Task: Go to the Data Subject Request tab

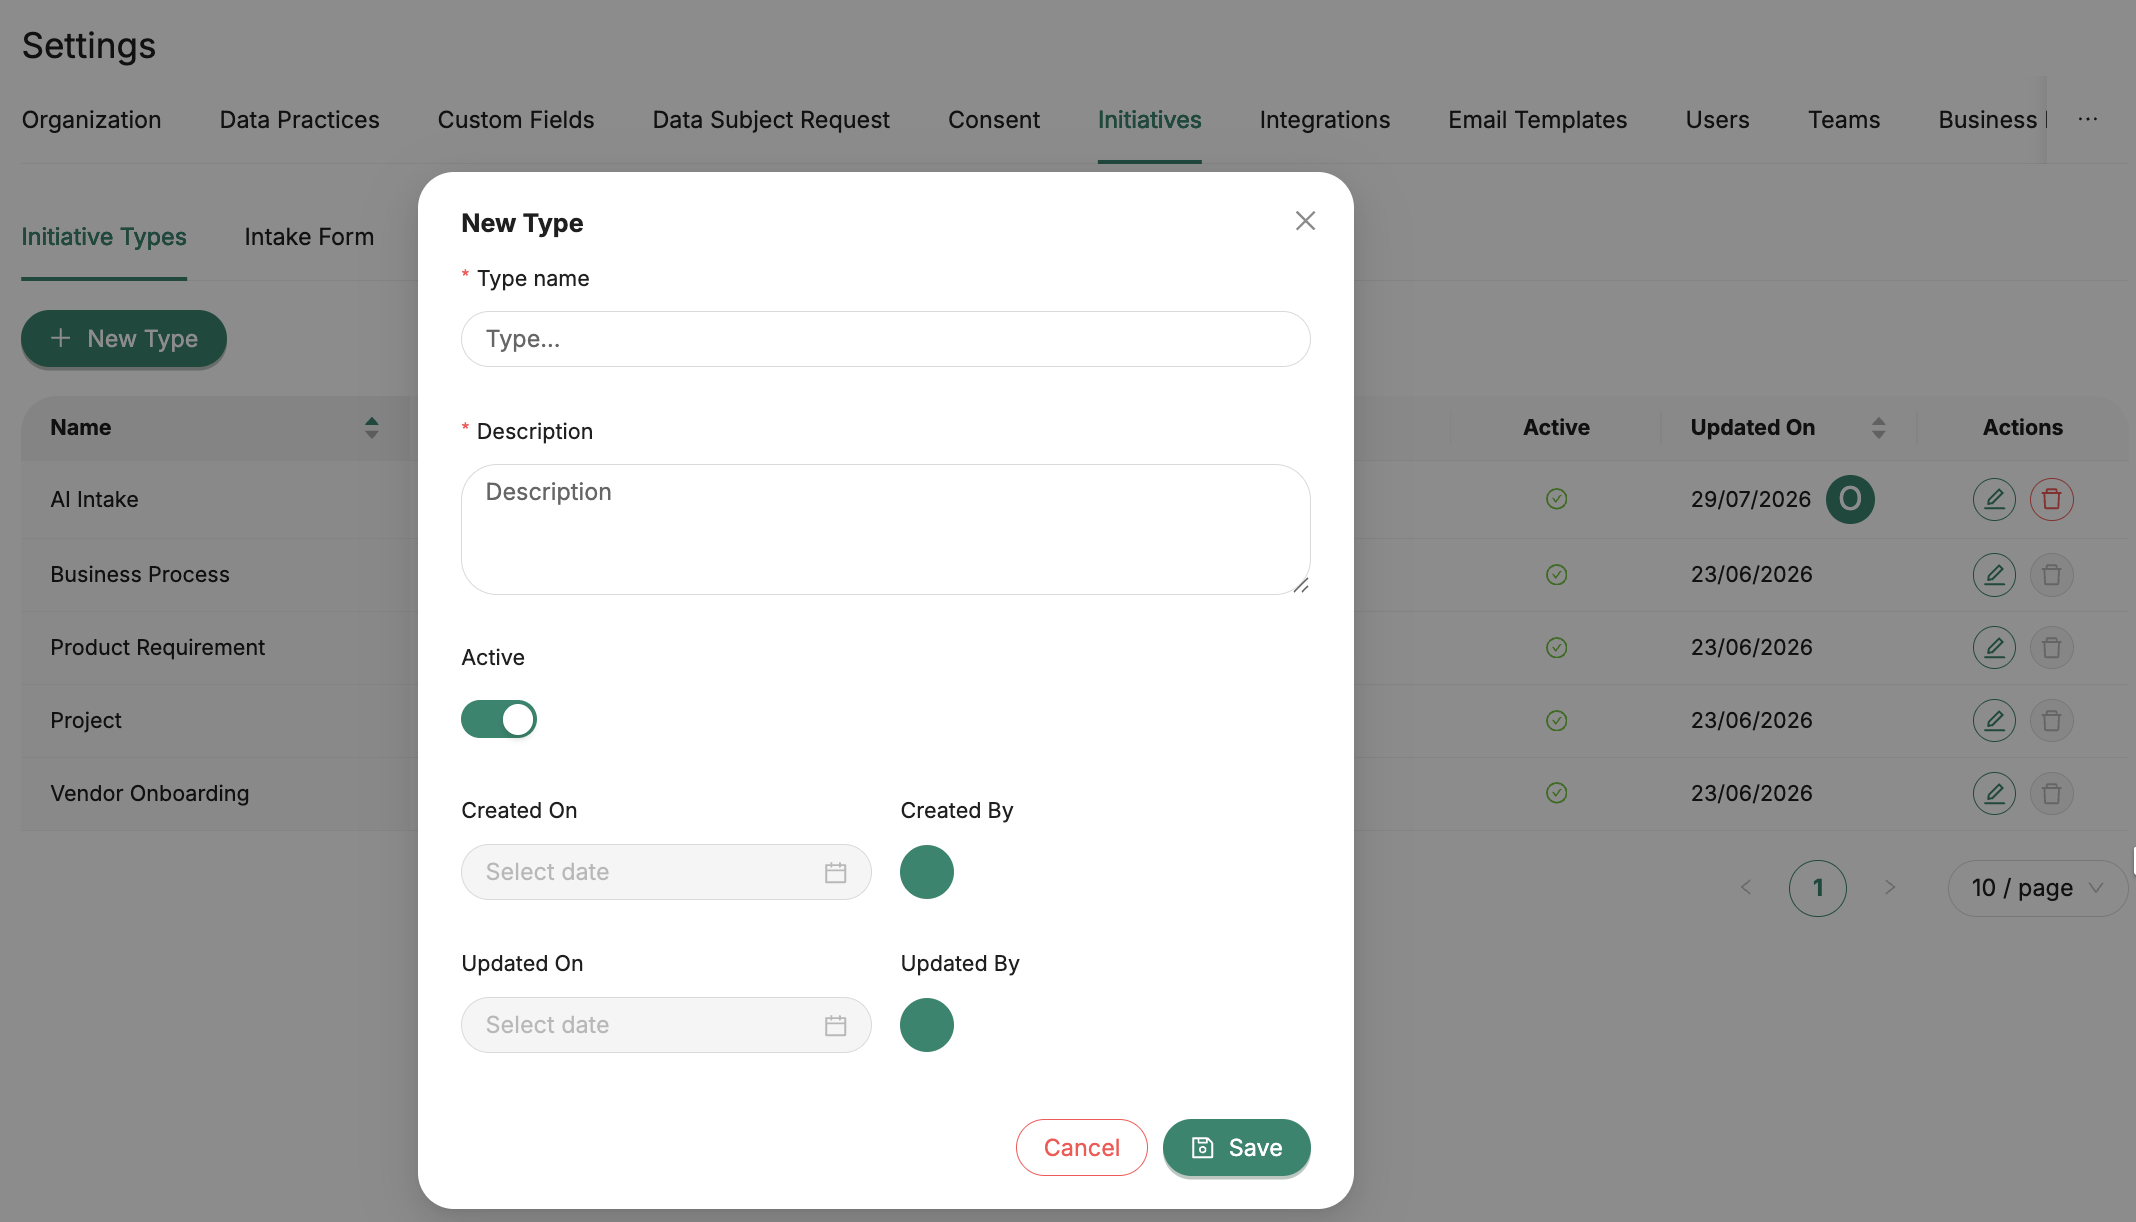Action: click(x=771, y=120)
